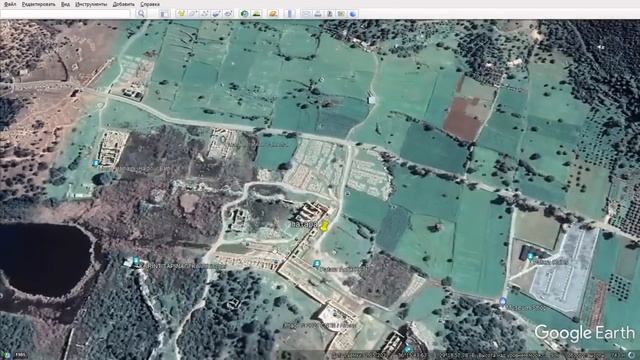Image resolution: width=640 pixels, height=360 pixels.
Task: Toggle sunlight across the landscape icon
Action: (x=257, y=14)
